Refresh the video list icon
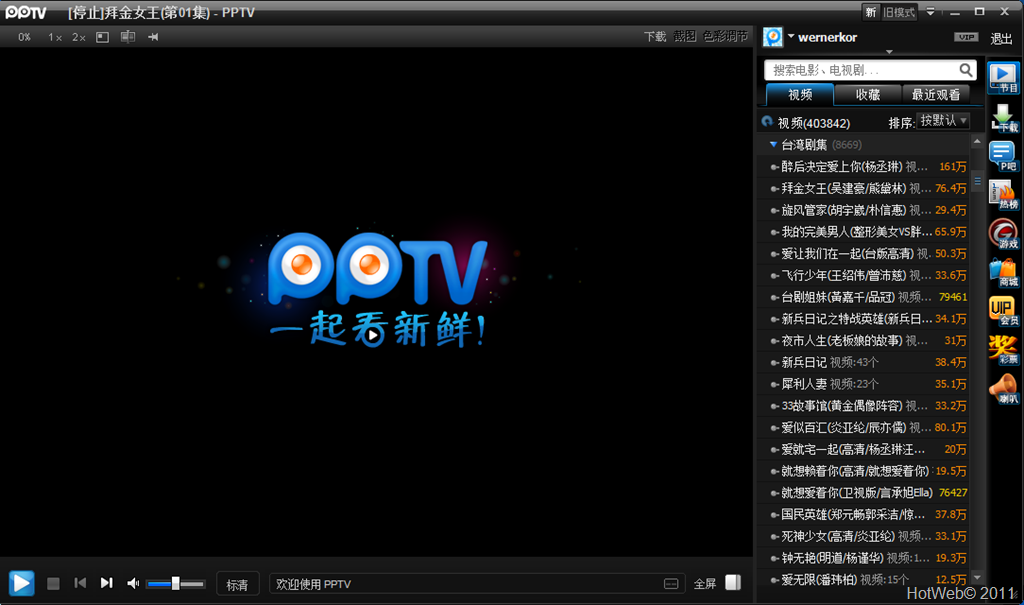This screenshot has width=1024, height=605. [x=767, y=122]
